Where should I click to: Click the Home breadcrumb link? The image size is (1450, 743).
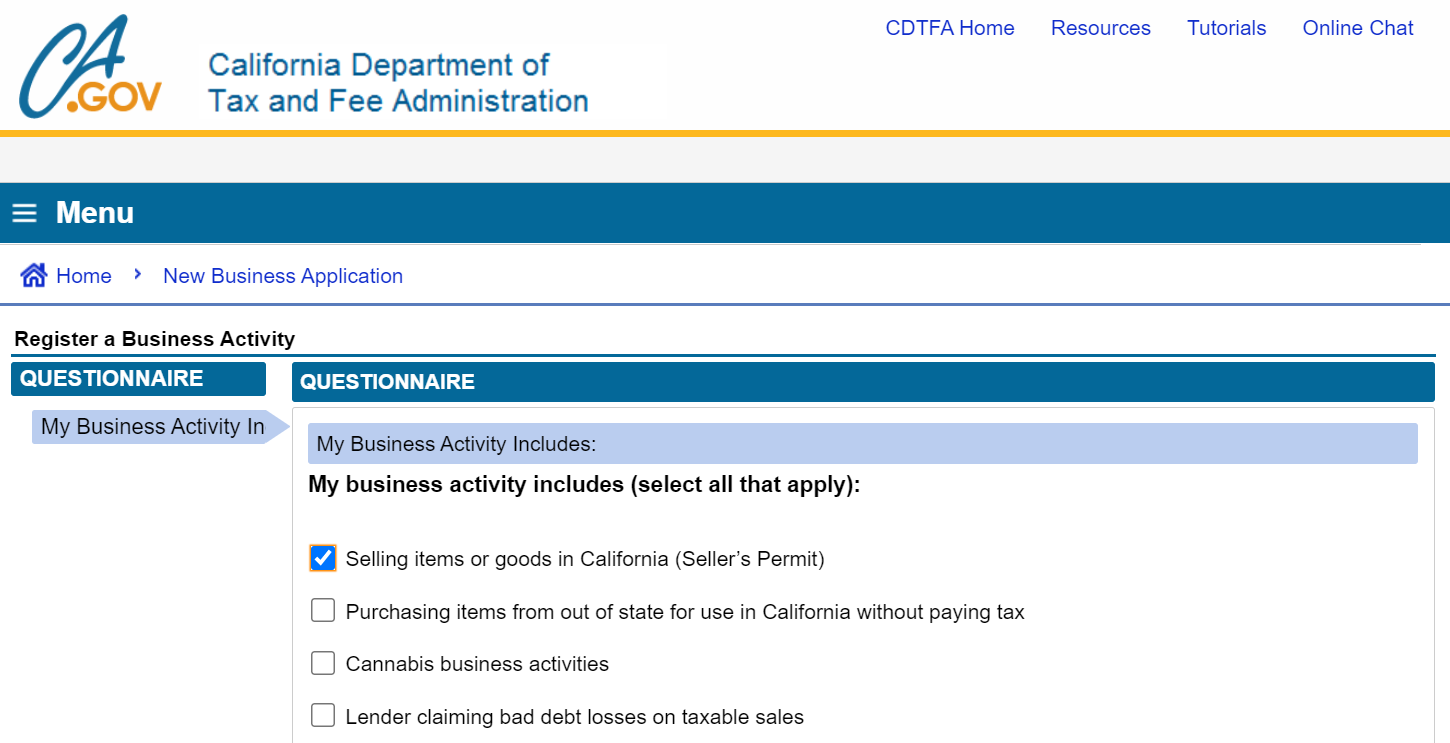pyautogui.click(x=84, y=276)
